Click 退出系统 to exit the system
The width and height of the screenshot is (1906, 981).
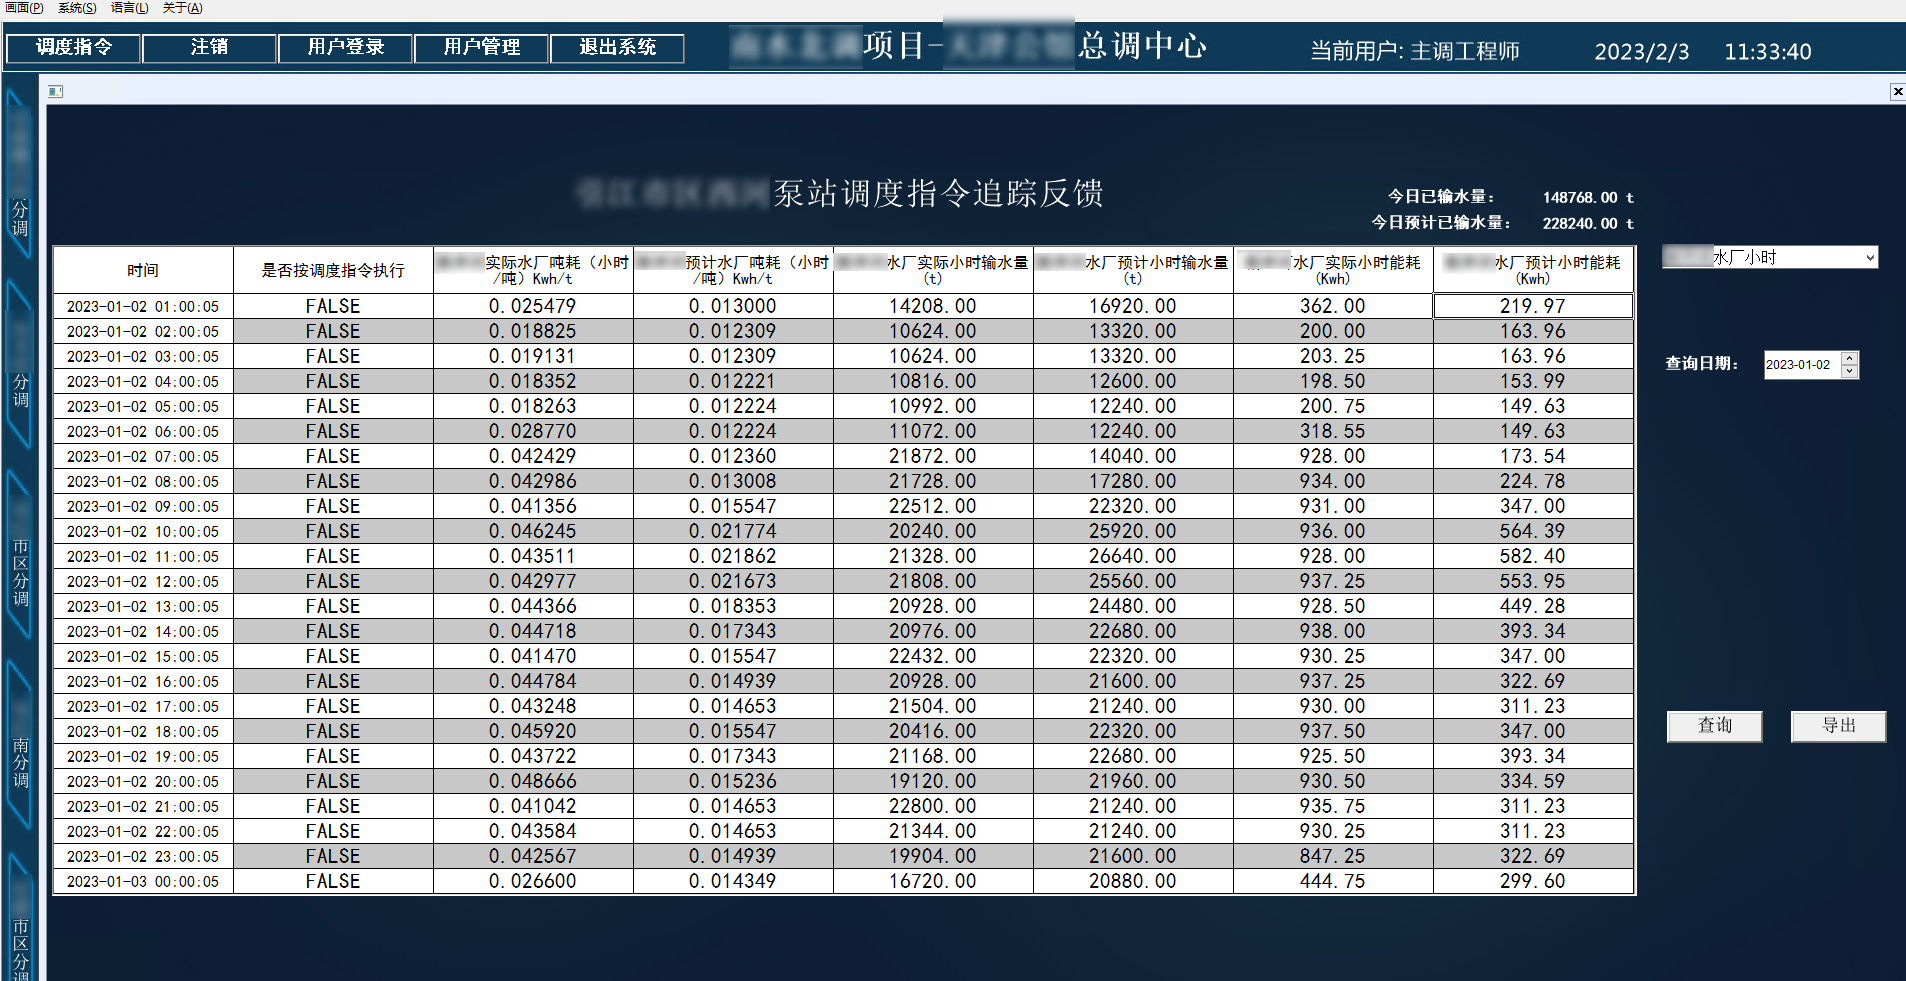click(x=617, y=47)
